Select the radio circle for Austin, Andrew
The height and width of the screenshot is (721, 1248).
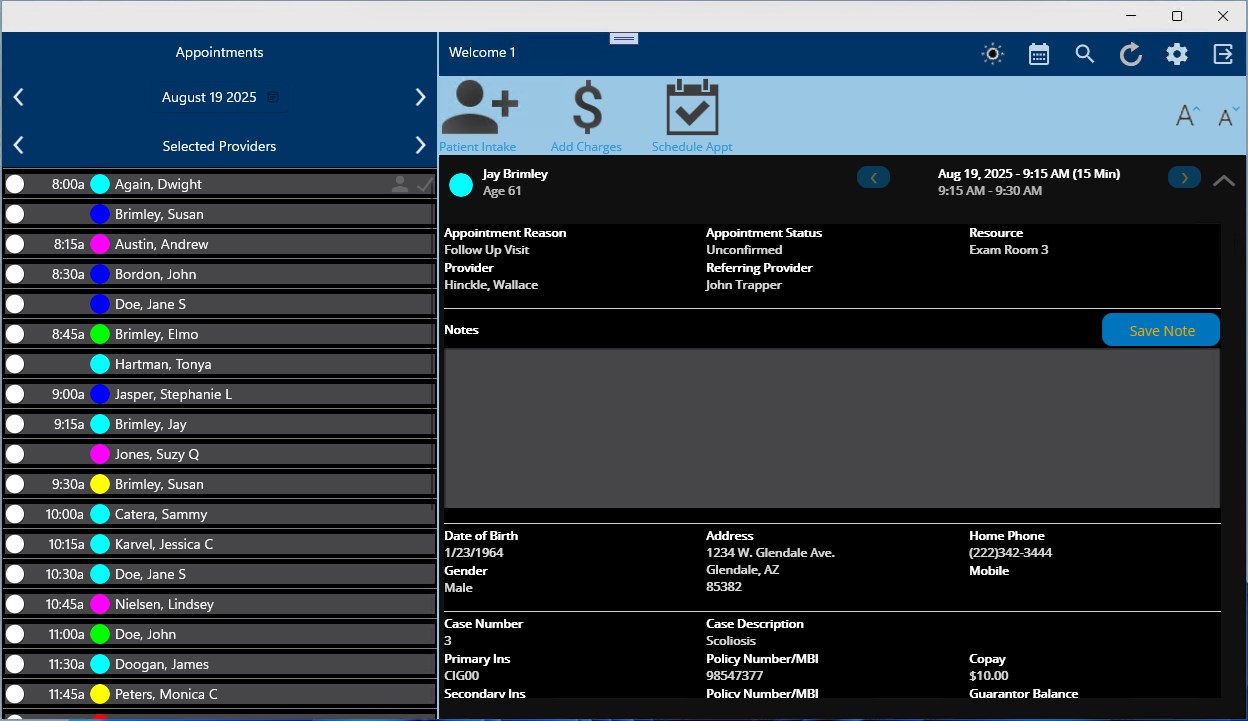tap(15, 244)
